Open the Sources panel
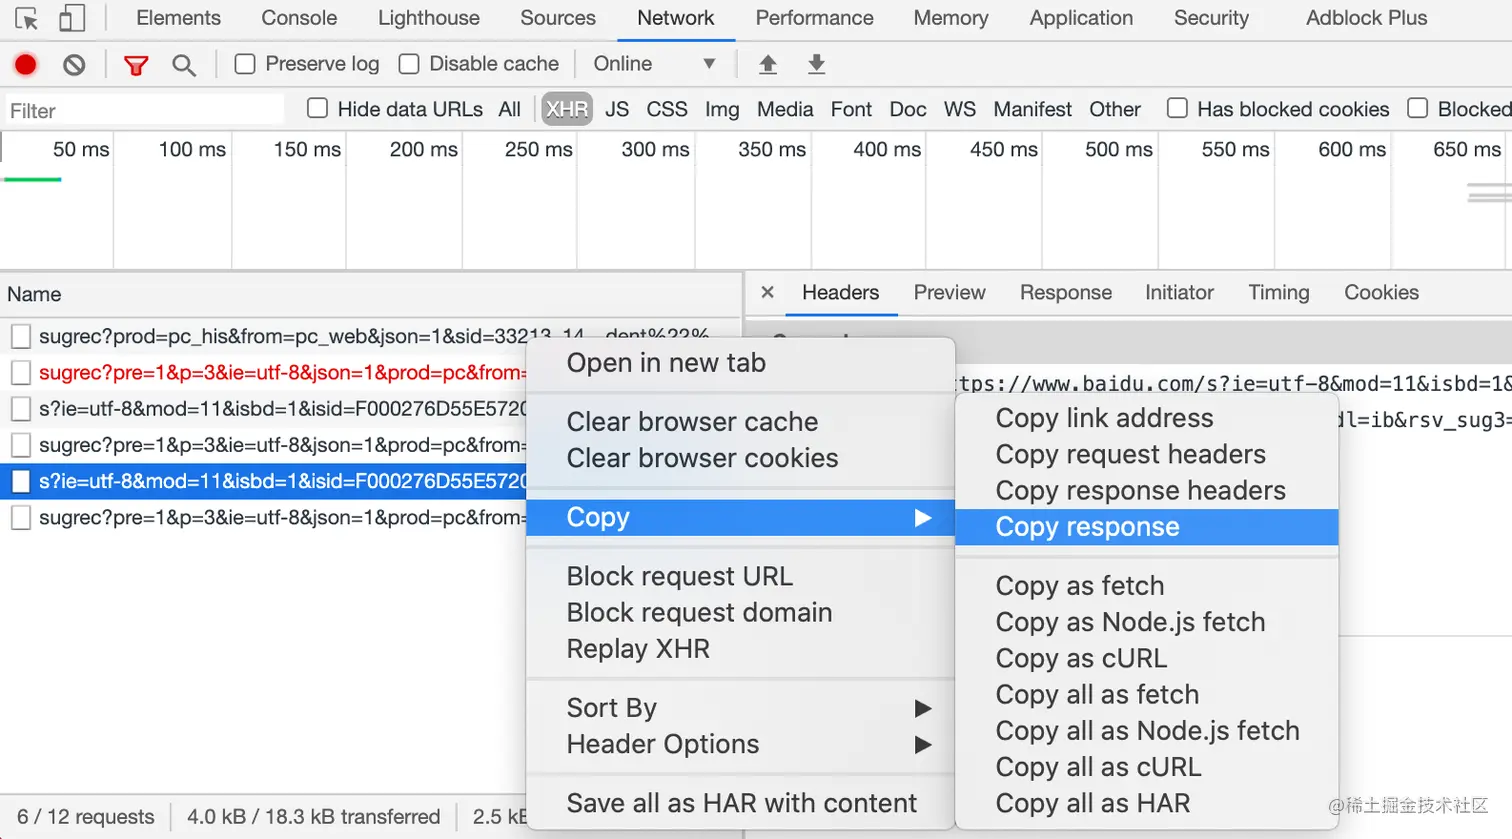This screenshot has height=839, width=1512. click(x=558, y=18)
